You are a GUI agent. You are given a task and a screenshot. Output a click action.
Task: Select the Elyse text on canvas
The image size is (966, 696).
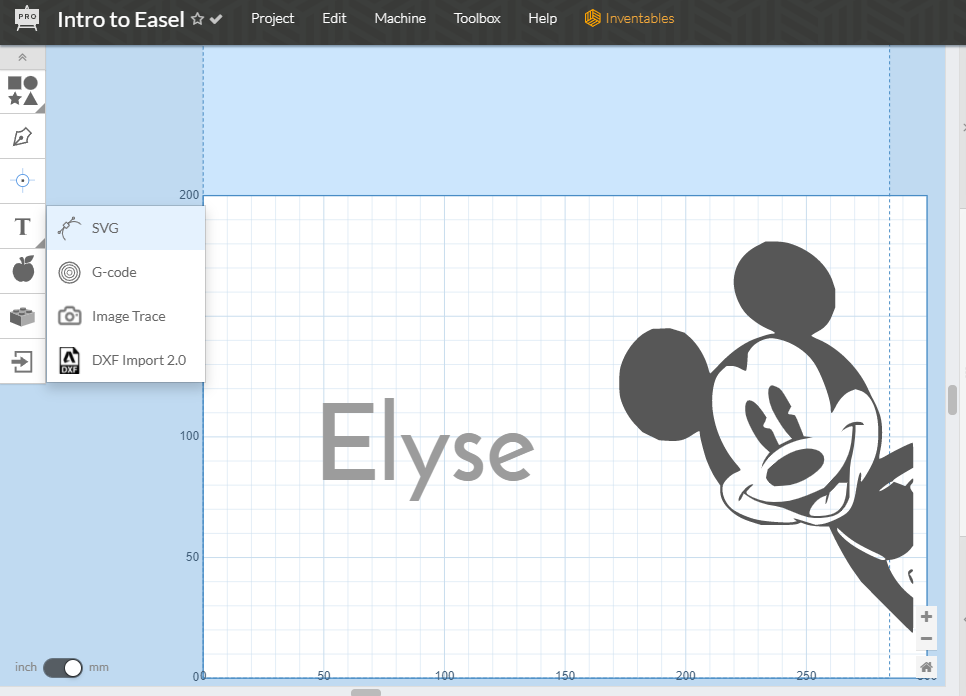click(427, 449)
